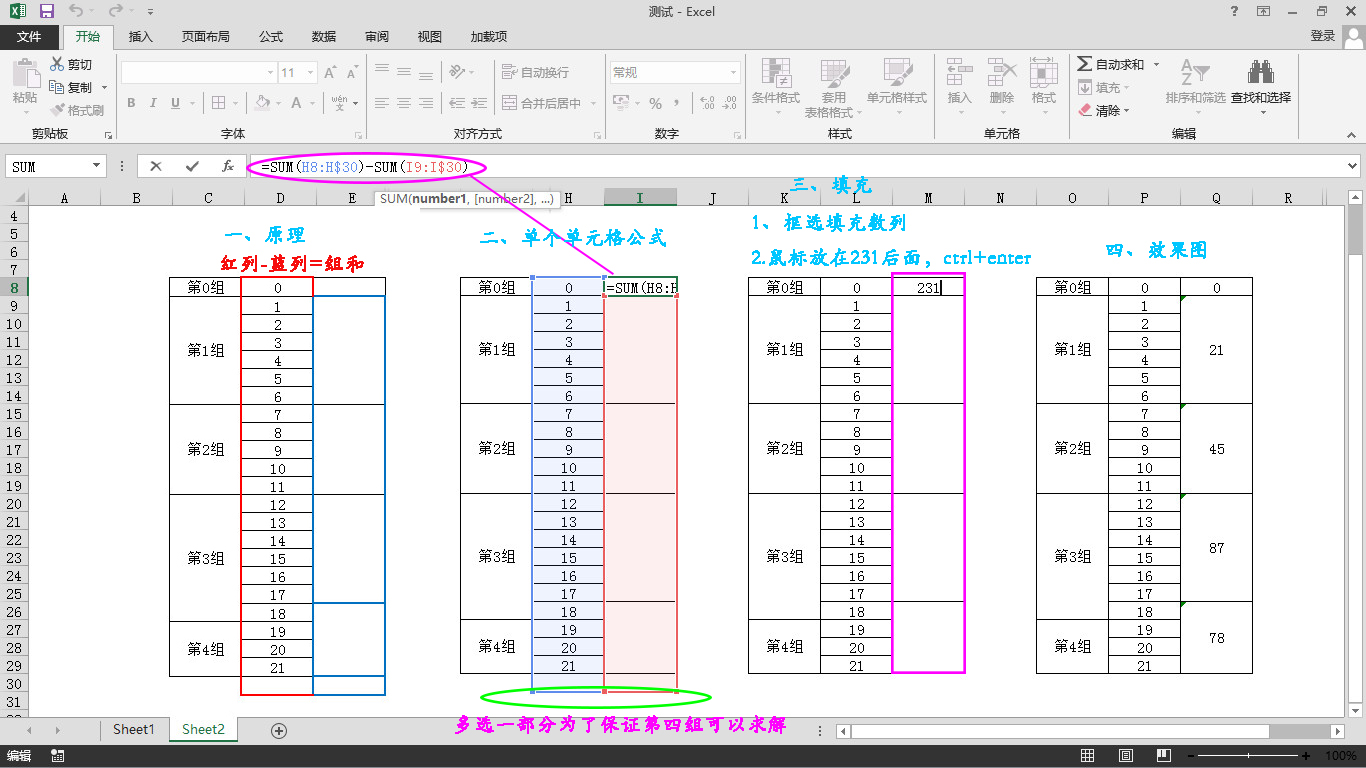Image resolution: width=1366 pixels, height=768 pixels.
Task: Click the Insert Function fx button
Action: pyautogui.click(x=228, y=167)
